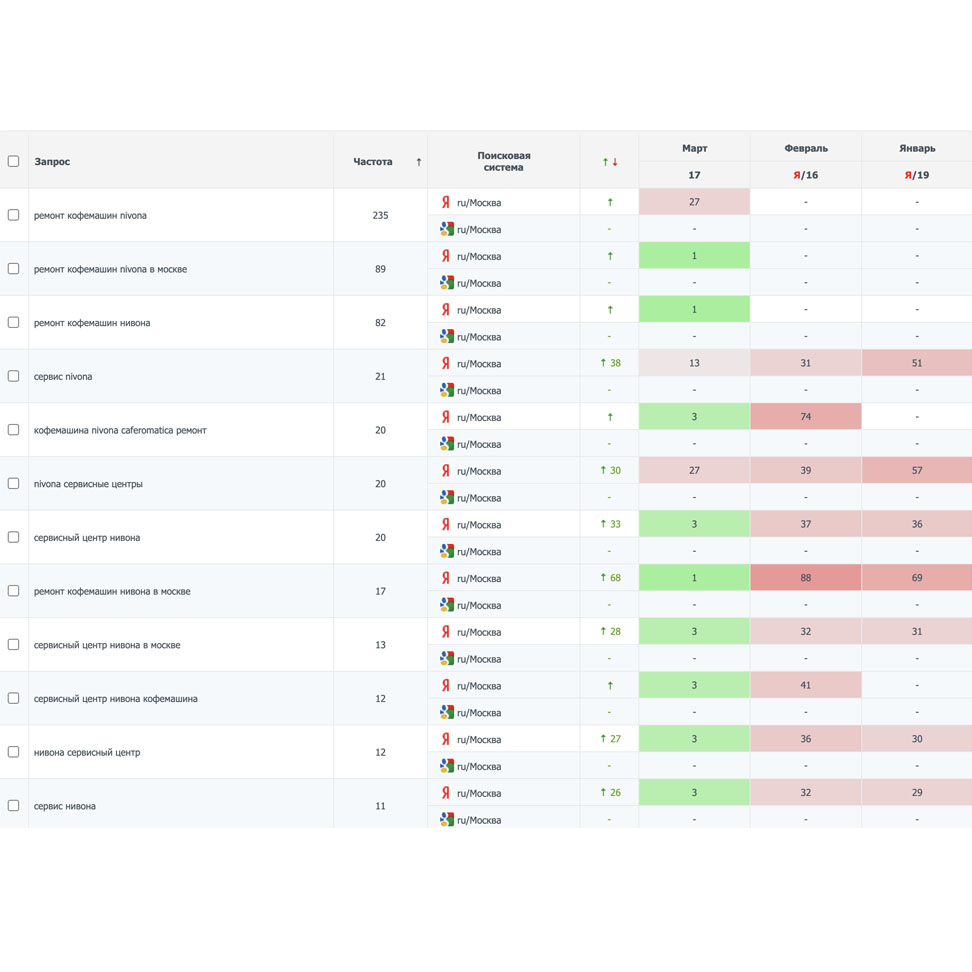Click Yandex icon for "nivona сервисные центры"
The width and height of the screenshot is (972, 972).
click(445, 471)
